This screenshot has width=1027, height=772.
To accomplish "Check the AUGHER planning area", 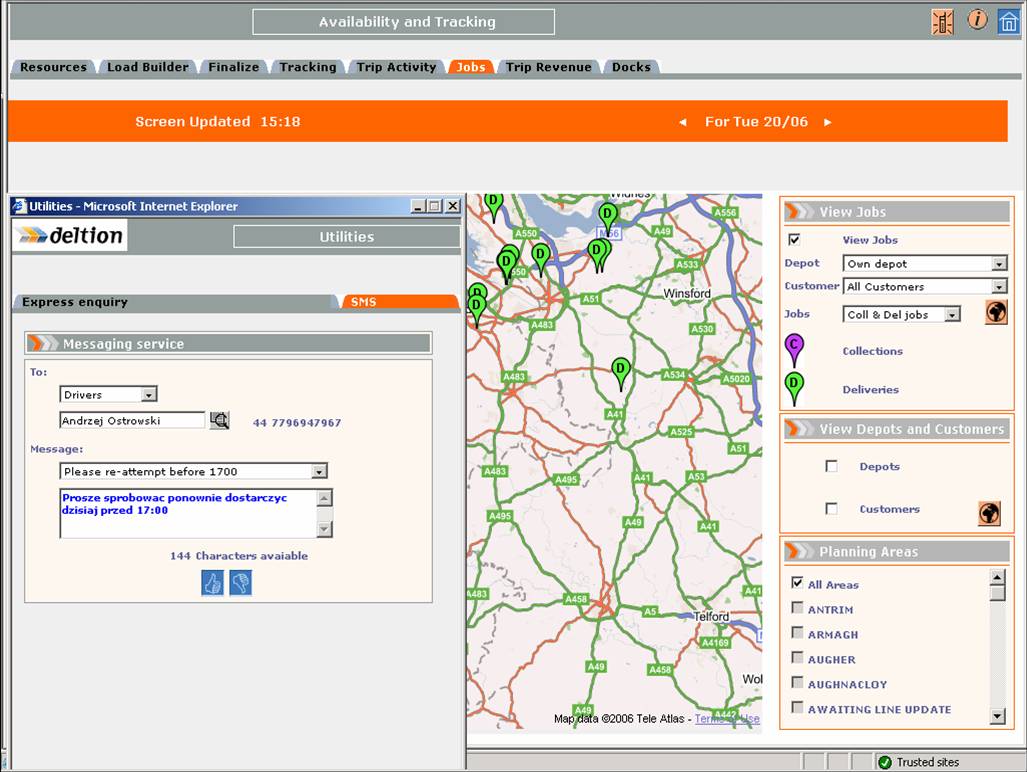I will [x=797, y=657].
